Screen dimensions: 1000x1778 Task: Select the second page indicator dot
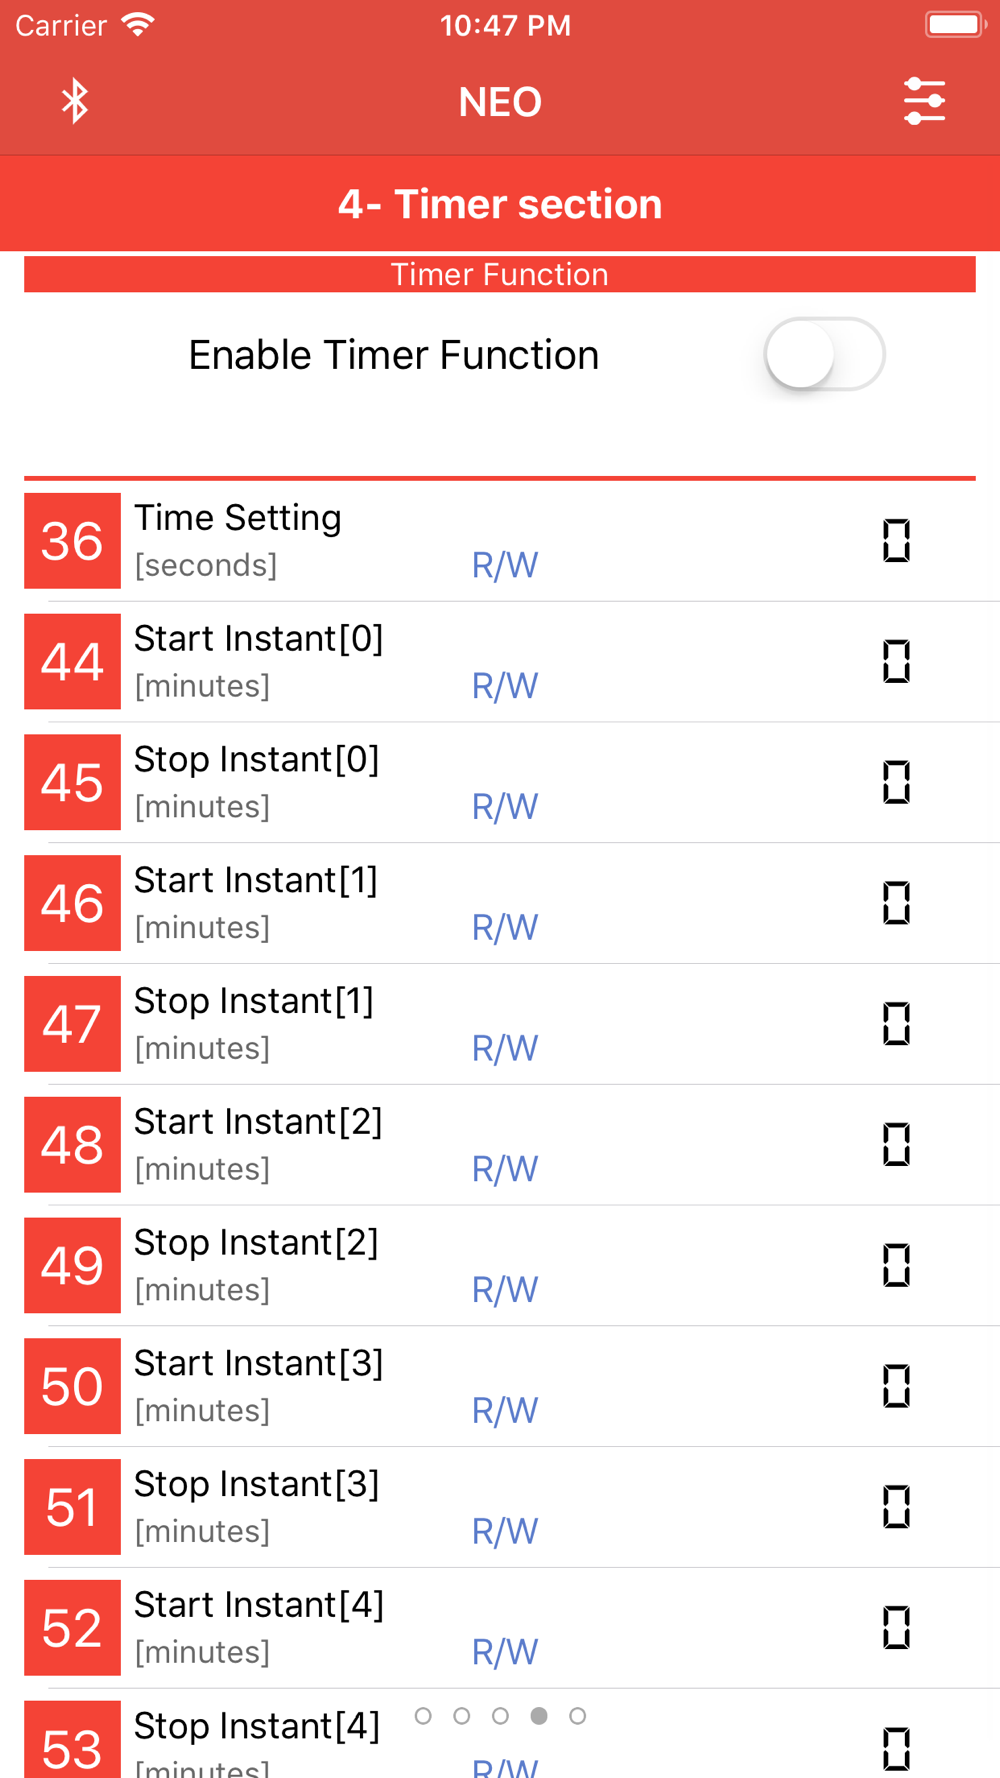pyautogui.click(x=461, y=1716)
